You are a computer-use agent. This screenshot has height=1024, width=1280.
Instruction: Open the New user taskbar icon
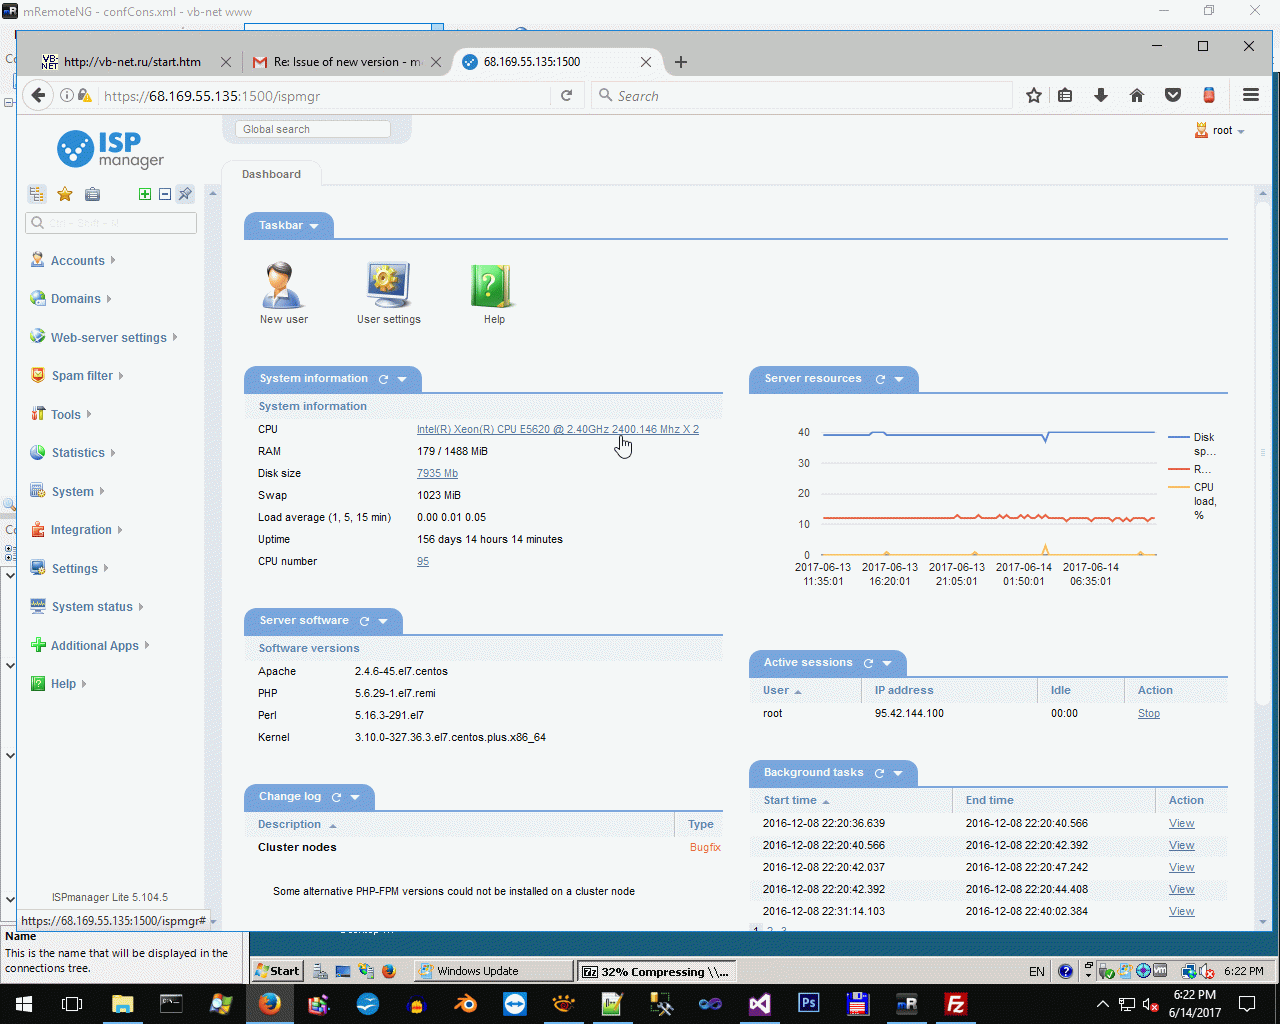(283, 286)
